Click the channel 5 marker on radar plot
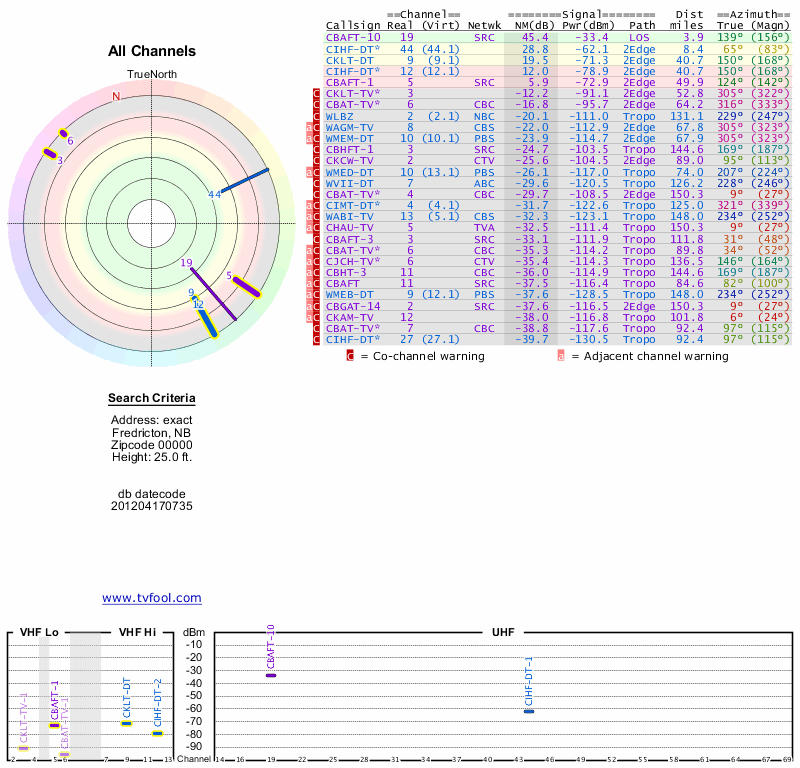The height and width of the screenshot is (768, 800). click(x=246, y=286)
